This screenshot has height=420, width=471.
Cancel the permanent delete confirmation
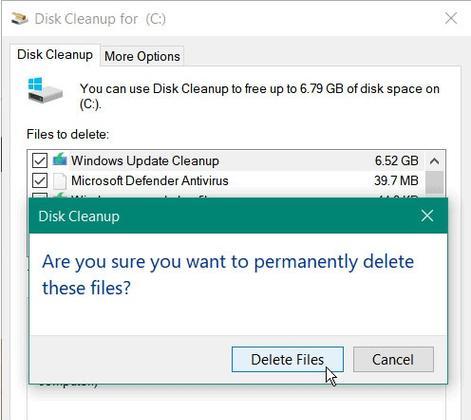[393, 359]
